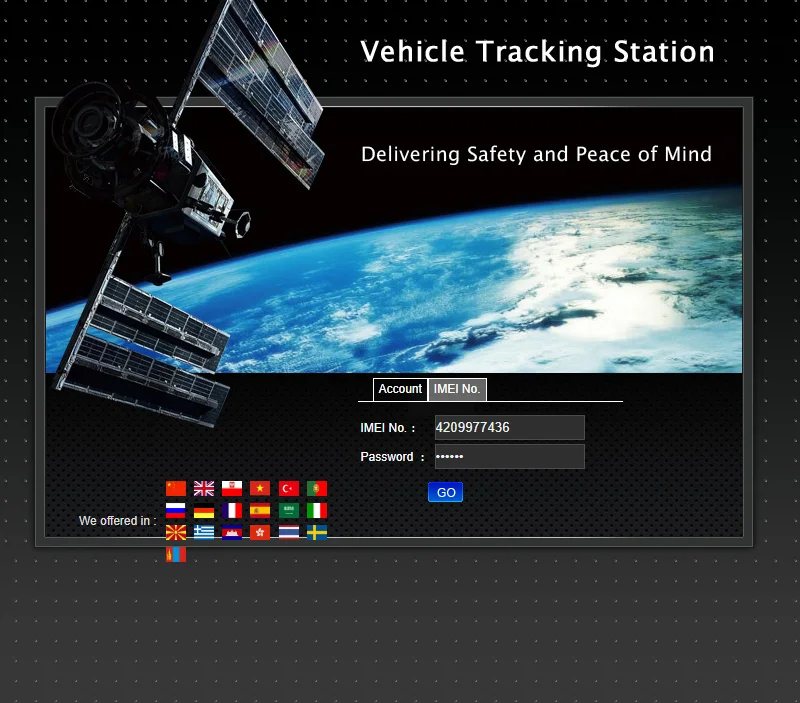
Task: Select the Hong Kong flag language
Action: point(260,533)
